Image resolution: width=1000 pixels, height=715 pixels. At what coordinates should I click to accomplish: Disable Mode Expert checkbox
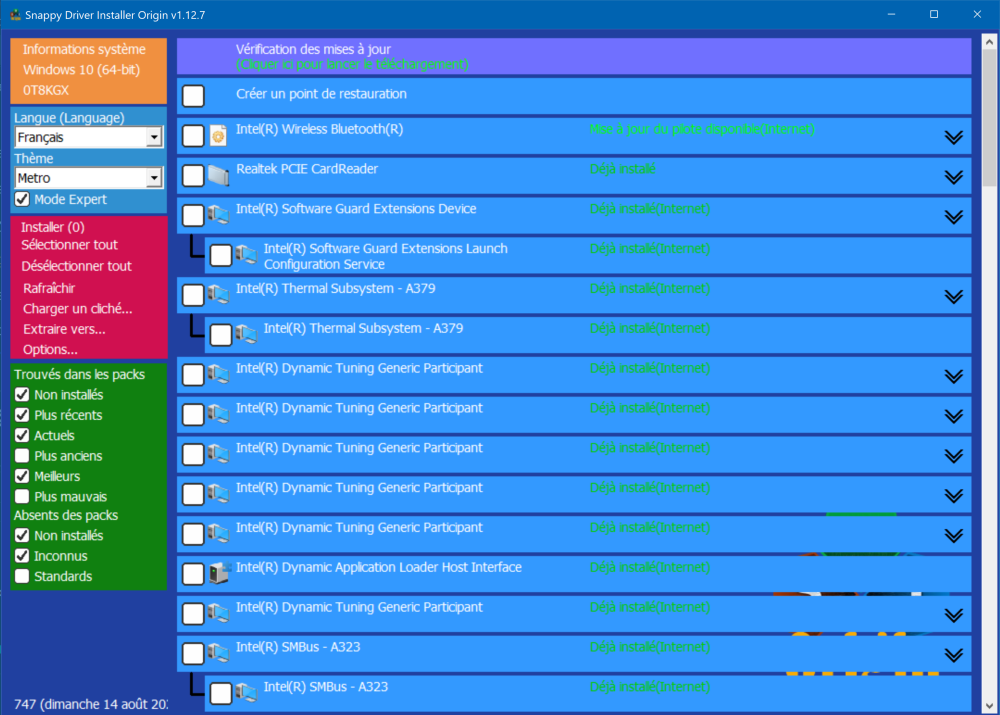point(22,199)
